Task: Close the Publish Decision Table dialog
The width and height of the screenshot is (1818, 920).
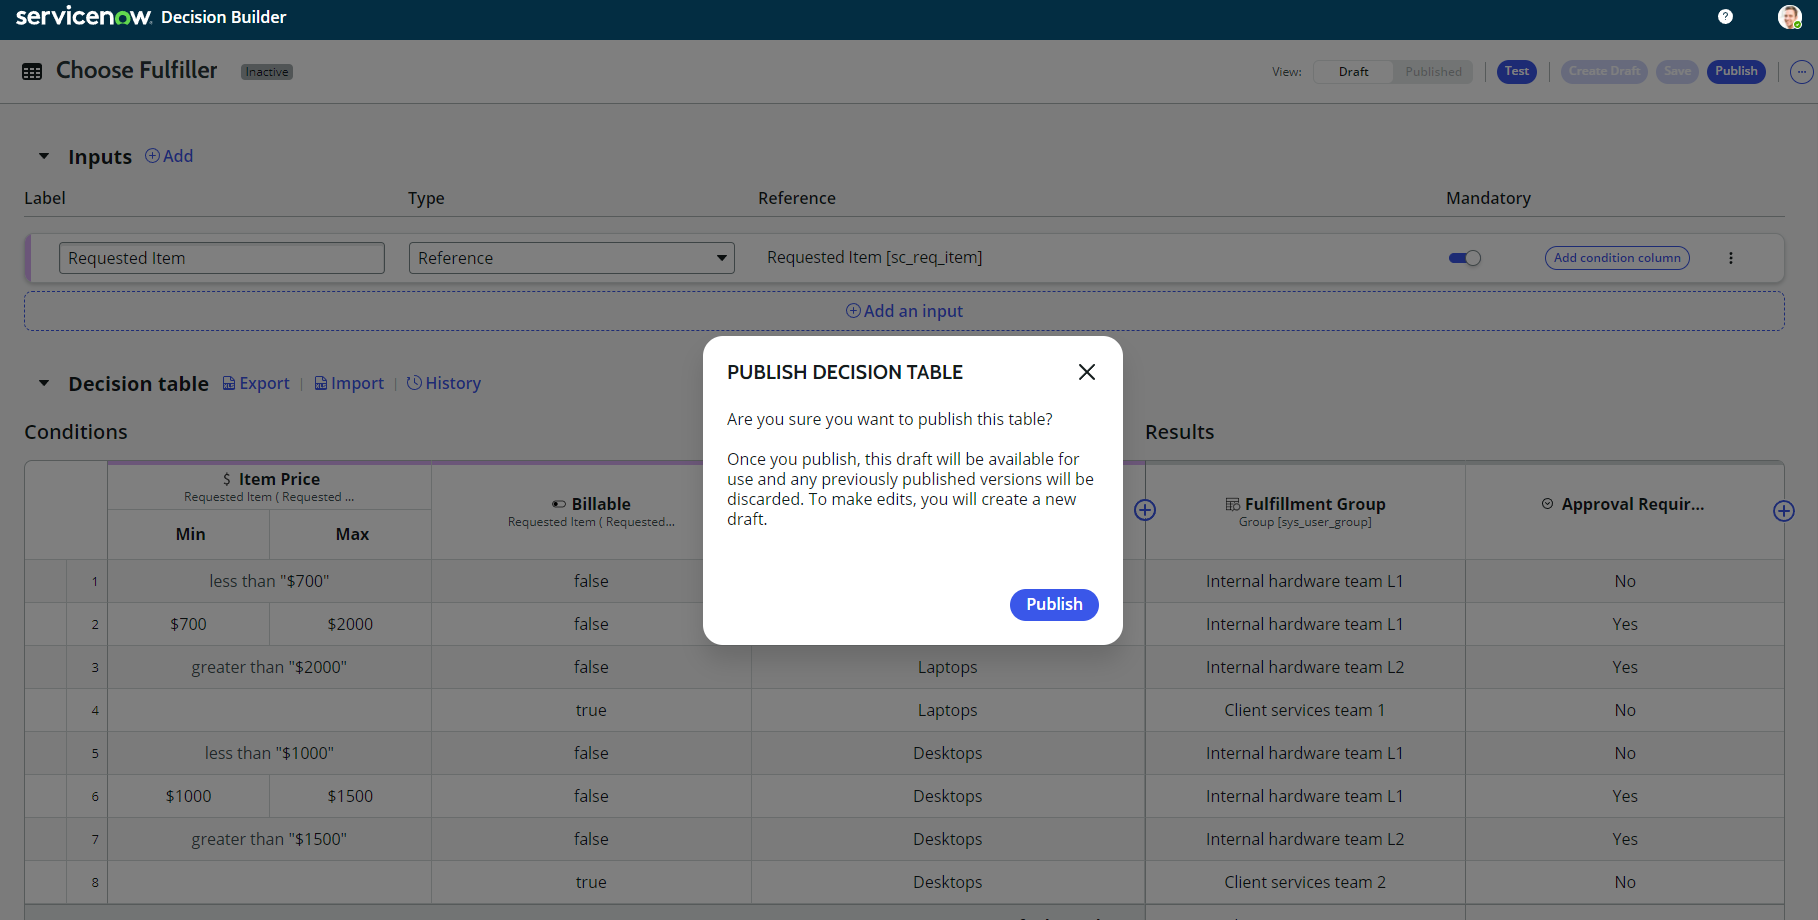Action: pos(1087,372)
